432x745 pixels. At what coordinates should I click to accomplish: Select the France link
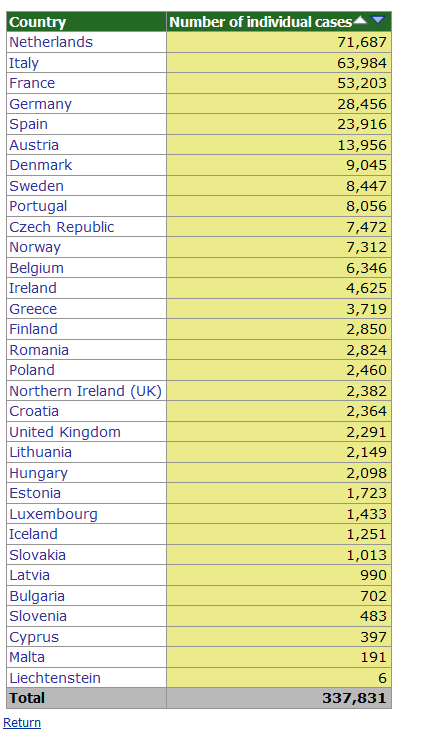pyautogui.click(x=32, y=83)
